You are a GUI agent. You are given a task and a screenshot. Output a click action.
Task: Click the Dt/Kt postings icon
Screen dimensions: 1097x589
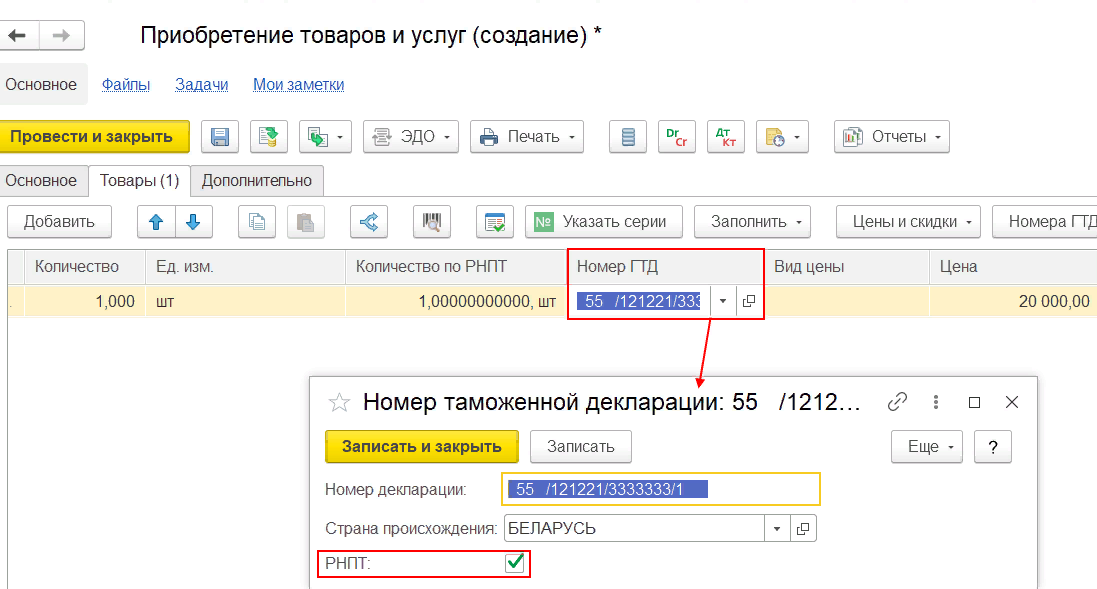tap(725, 137)
